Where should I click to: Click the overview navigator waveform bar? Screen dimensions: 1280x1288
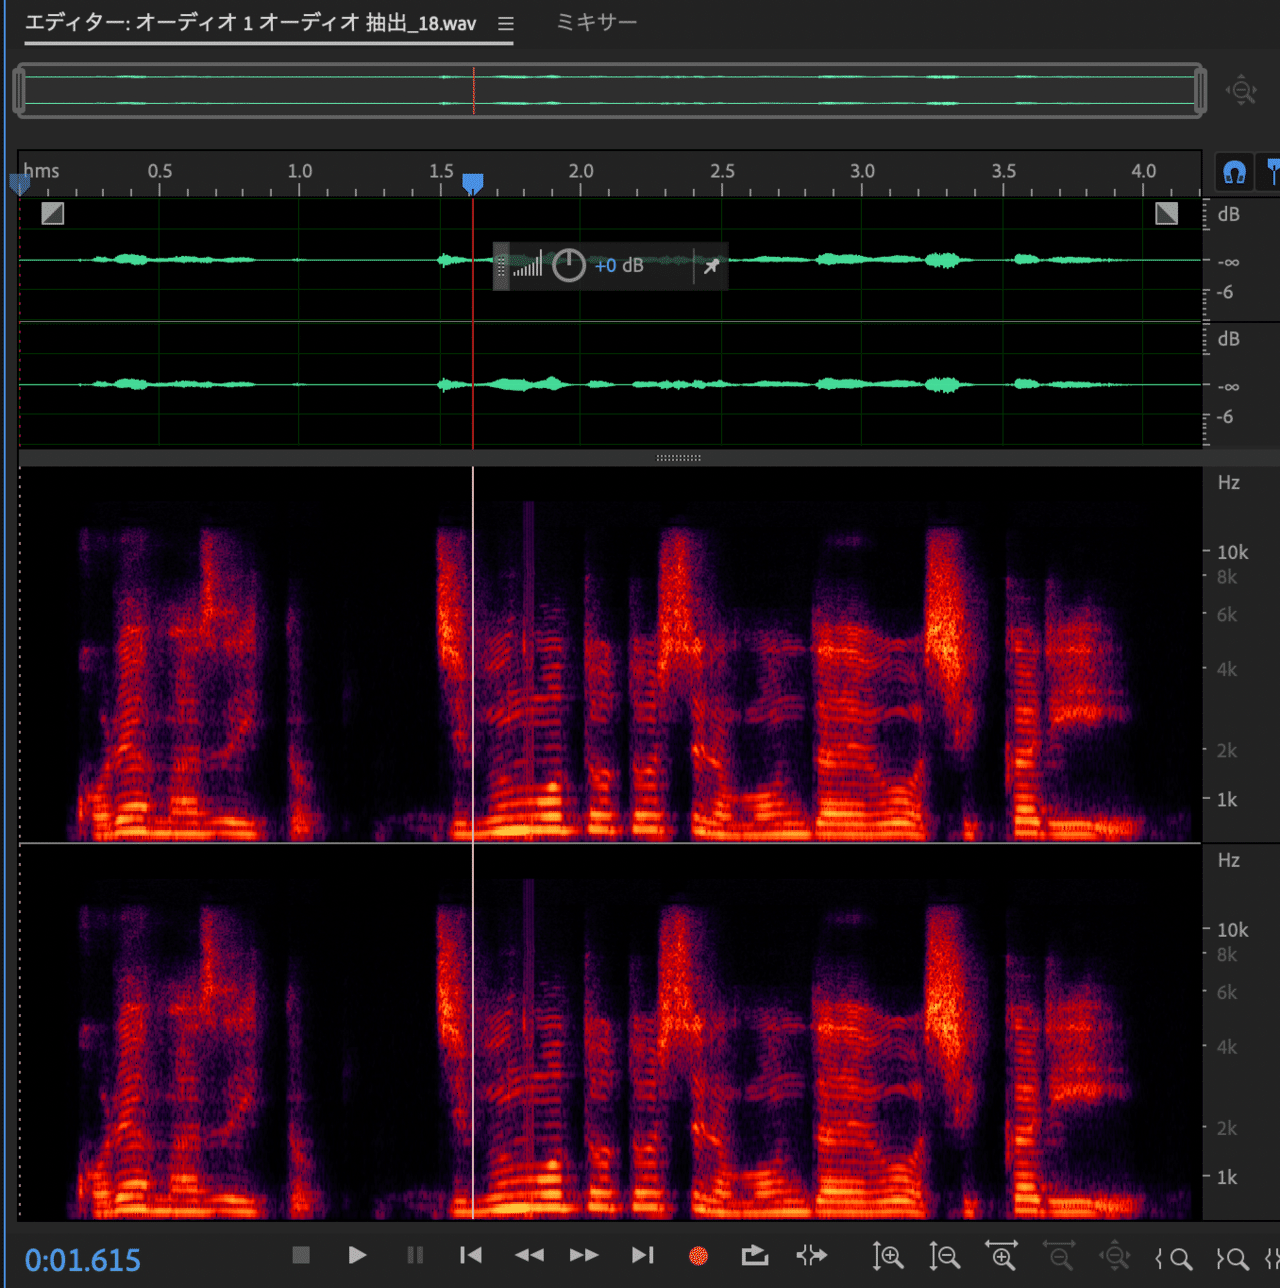click(x=610, y=90)
